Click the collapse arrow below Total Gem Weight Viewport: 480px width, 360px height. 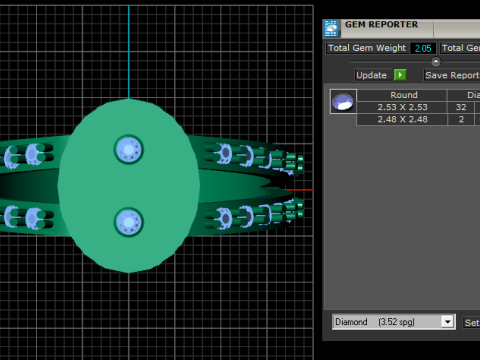(436, 62)
